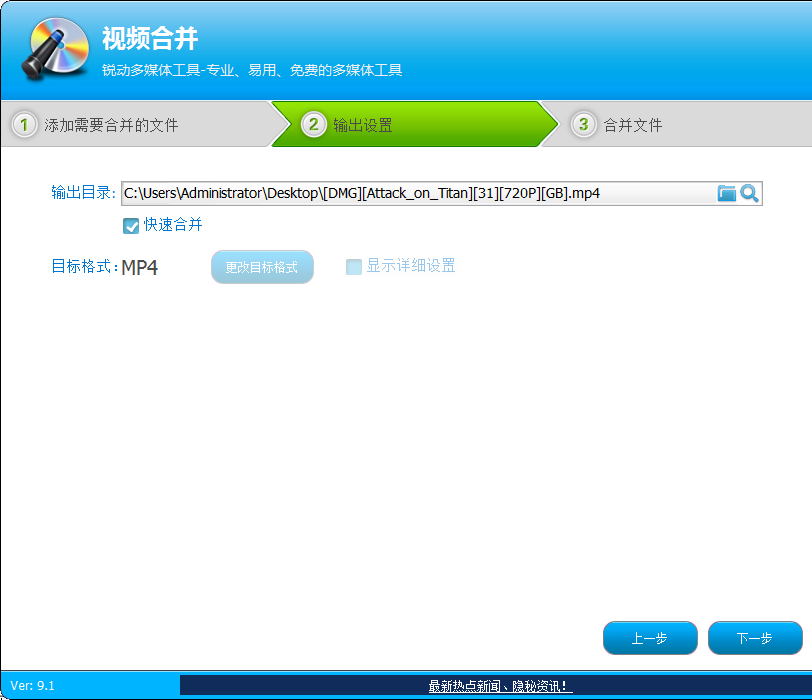Click the 下一步 button

pyautogui.click(x=756, y=638)
